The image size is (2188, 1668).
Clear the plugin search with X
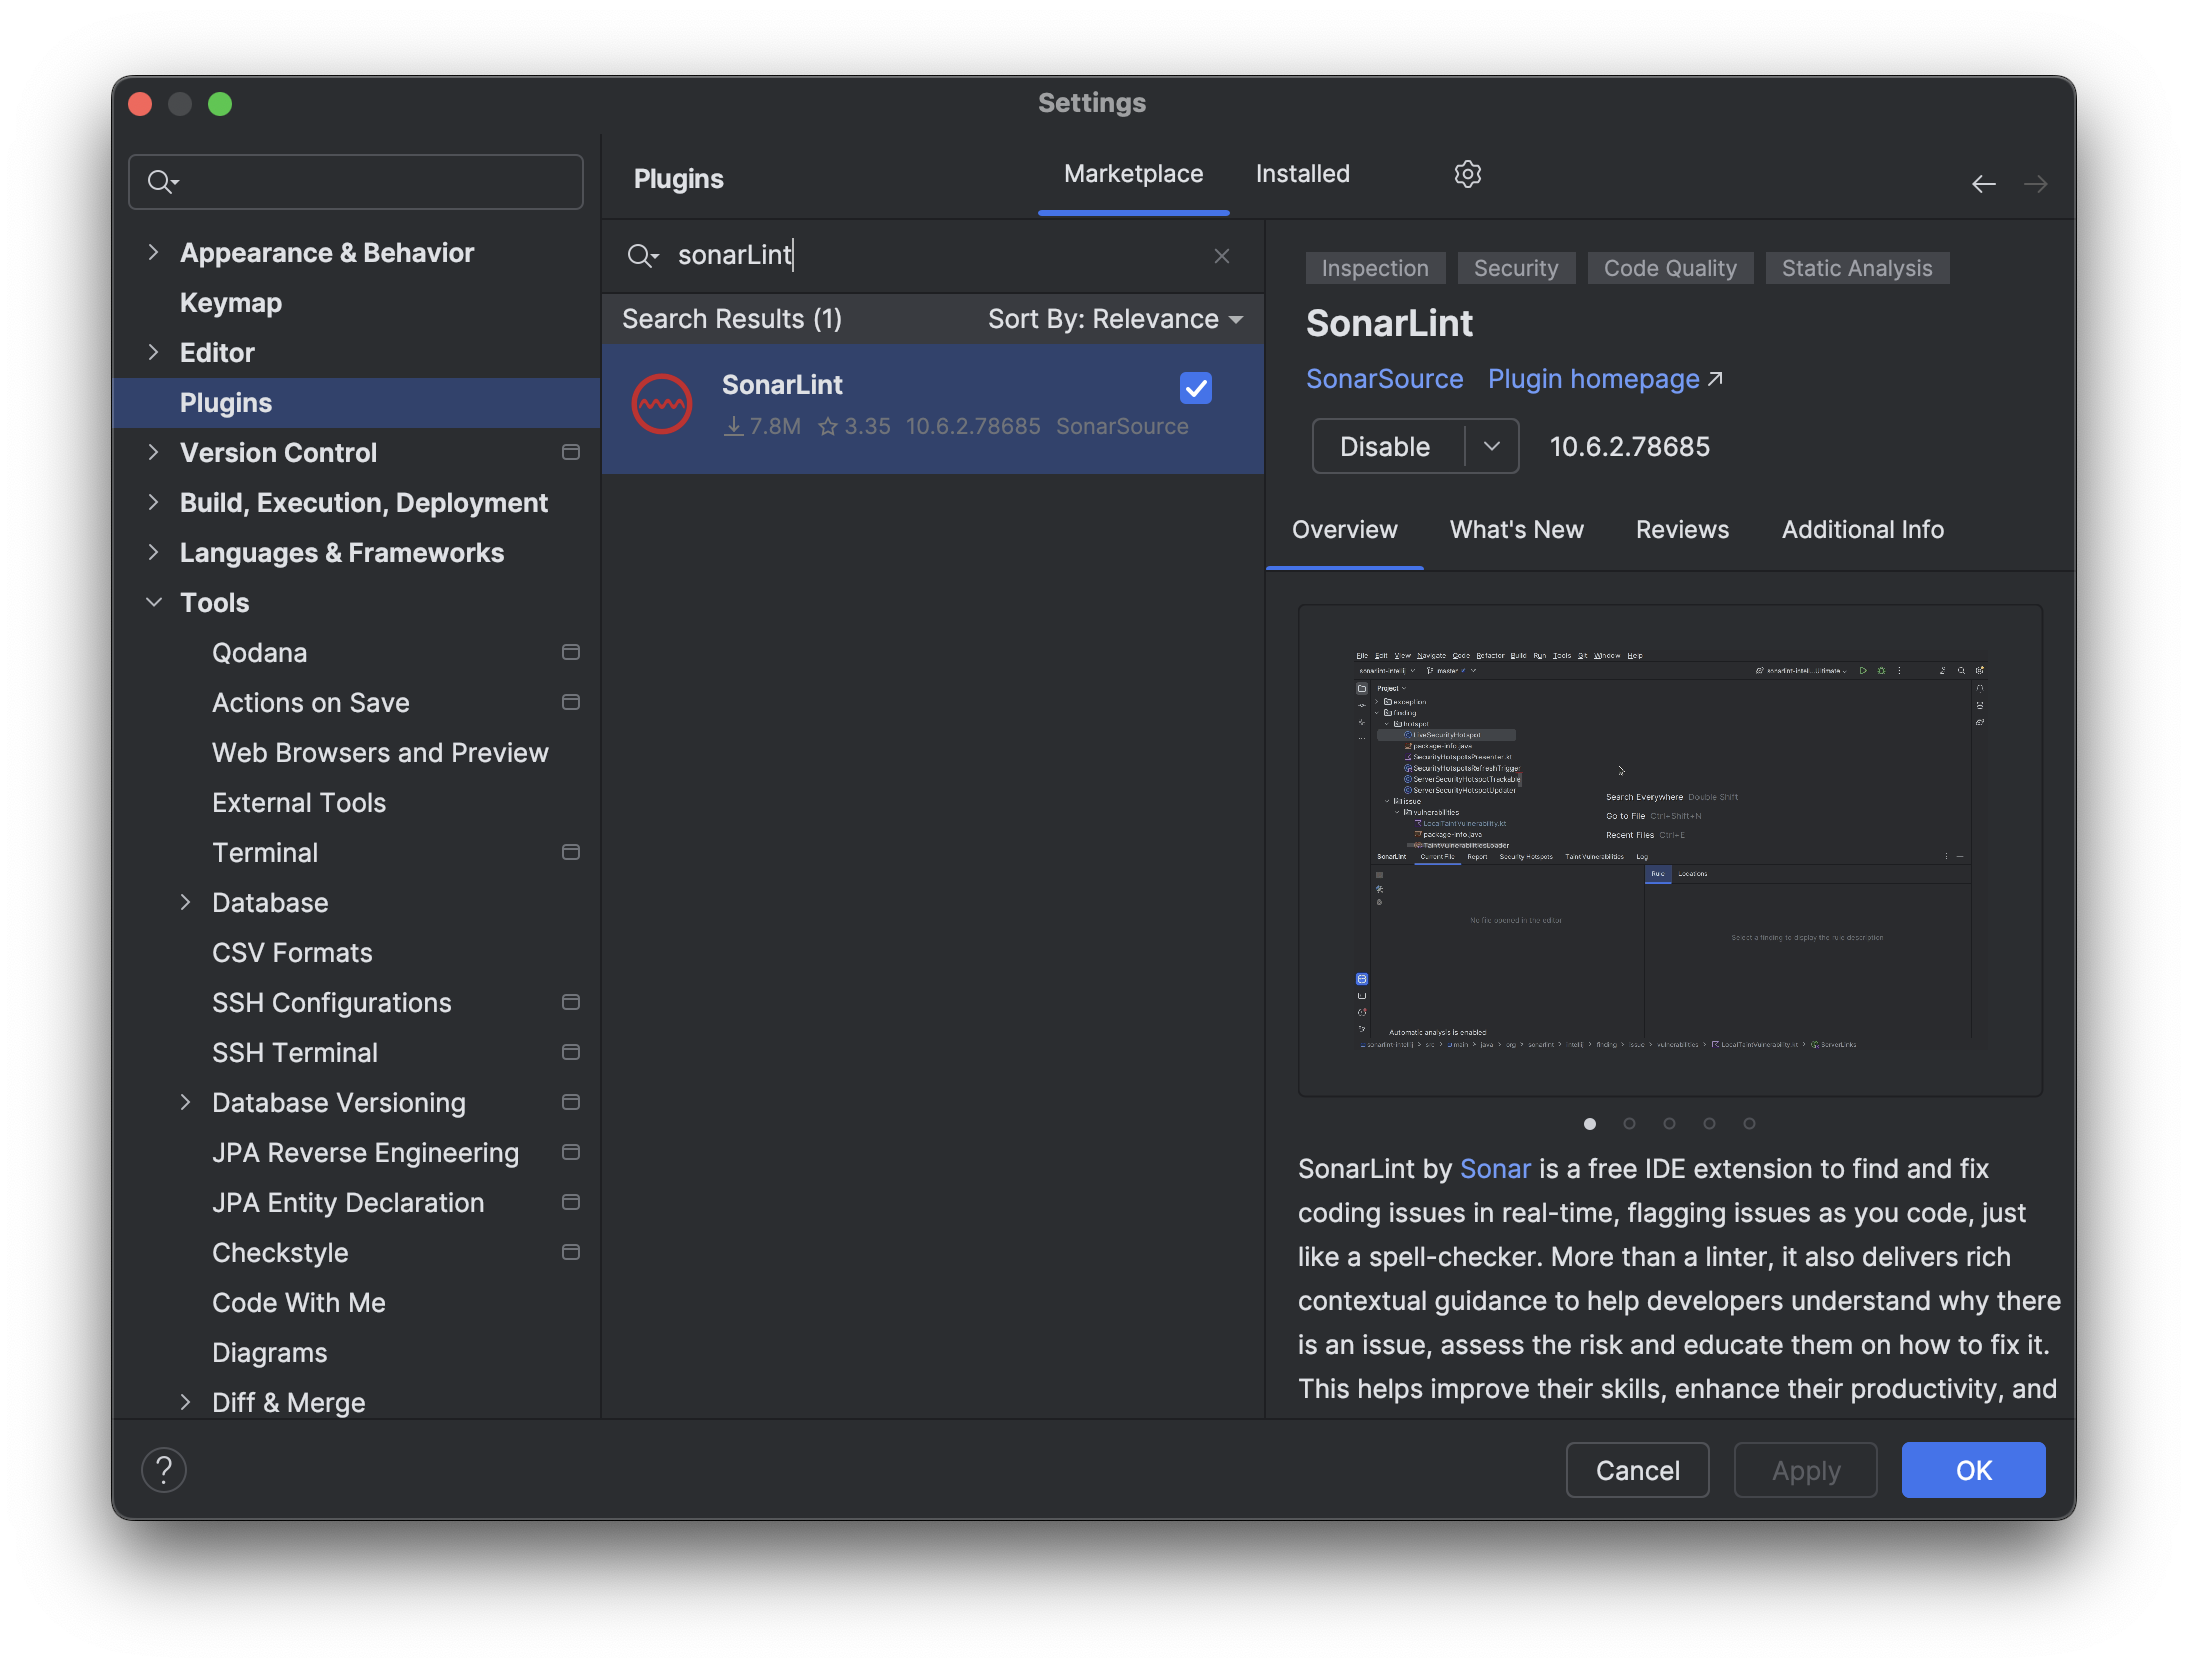(x=1221, y=256)
